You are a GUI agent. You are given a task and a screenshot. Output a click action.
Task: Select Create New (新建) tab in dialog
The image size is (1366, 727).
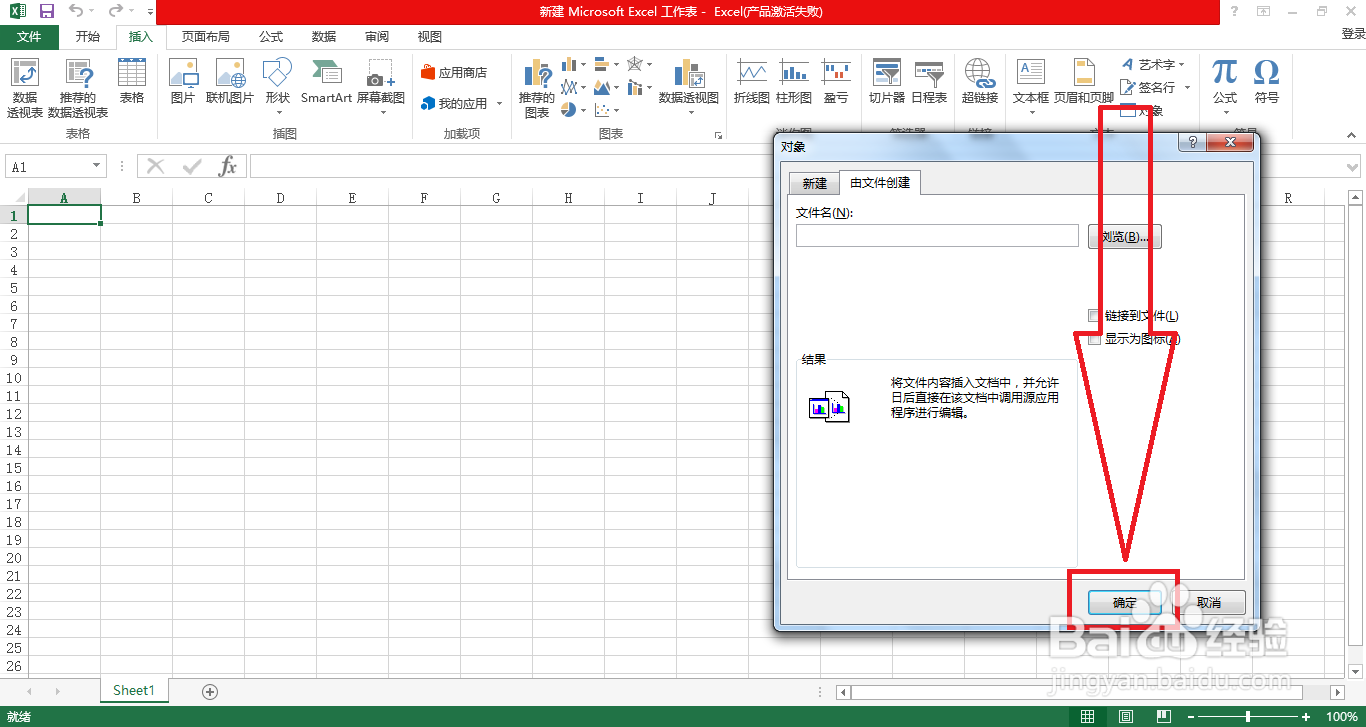[x=815, y=183]
